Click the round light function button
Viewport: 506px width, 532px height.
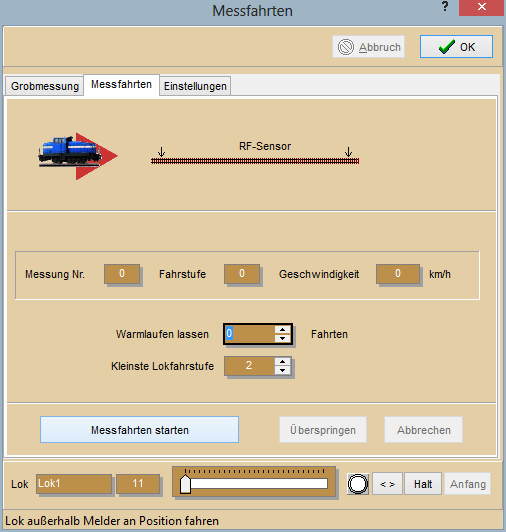click(x=358, y=484)
